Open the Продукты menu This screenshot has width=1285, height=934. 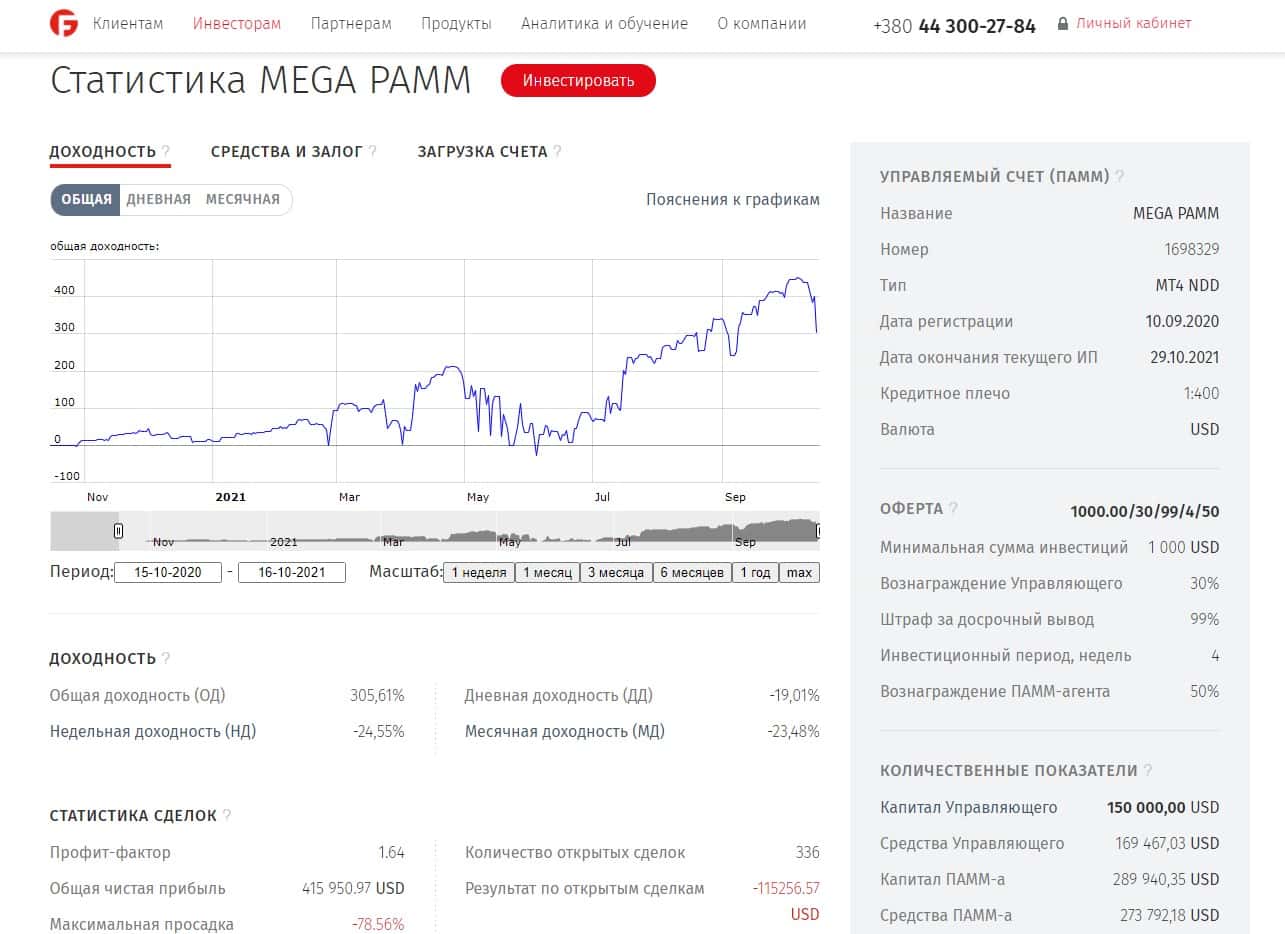(x=456, y=24)
